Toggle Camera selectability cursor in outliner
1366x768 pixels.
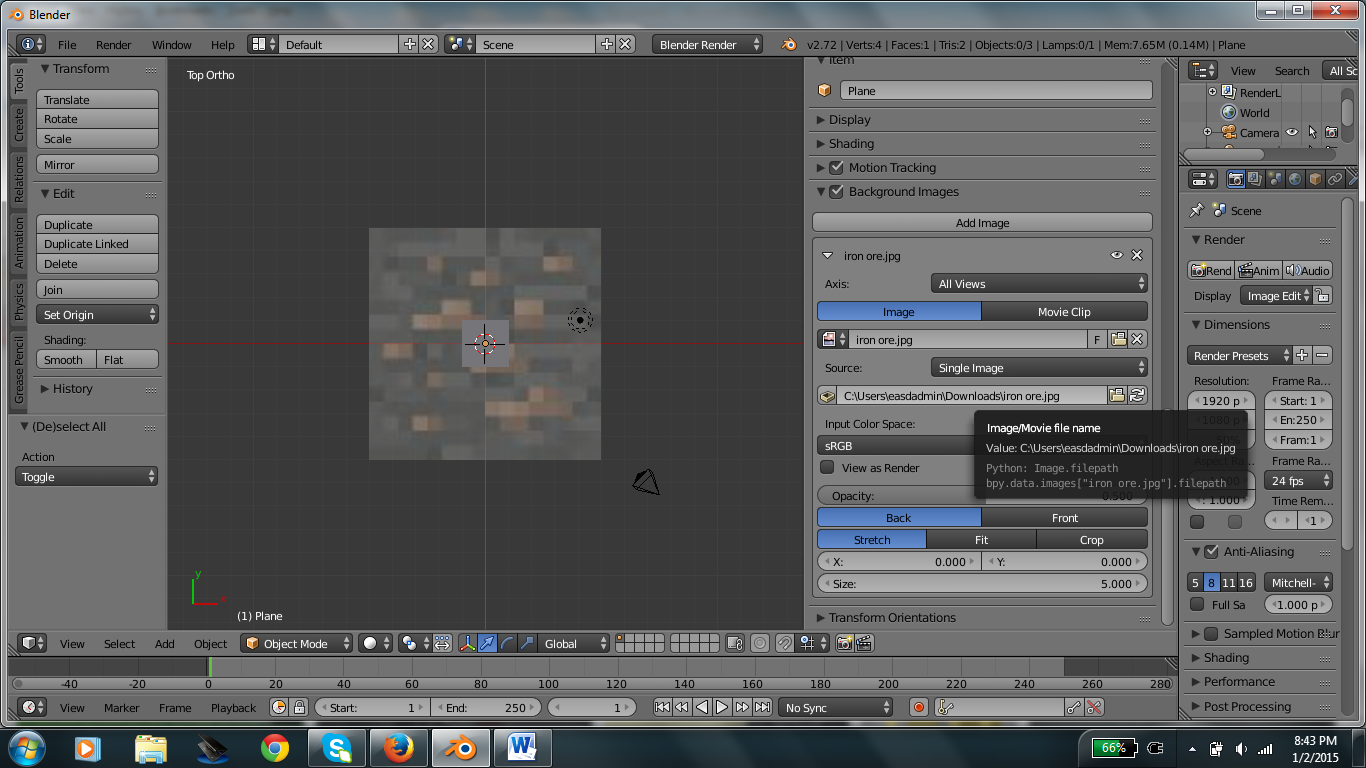(1312, 132)
